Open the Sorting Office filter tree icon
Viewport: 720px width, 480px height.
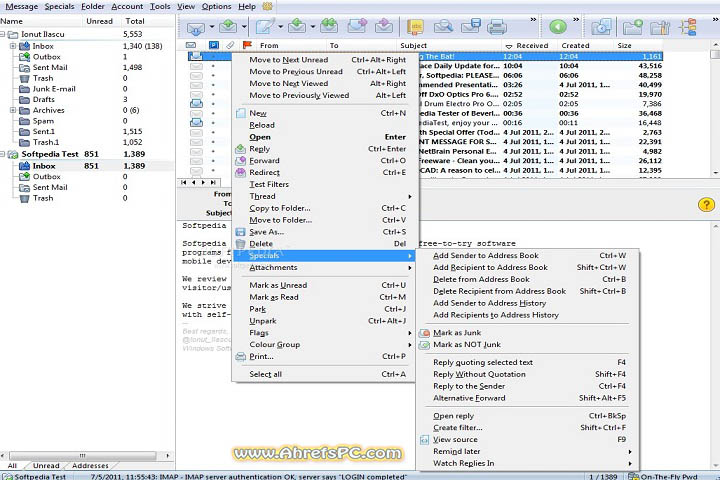[688, 27]
